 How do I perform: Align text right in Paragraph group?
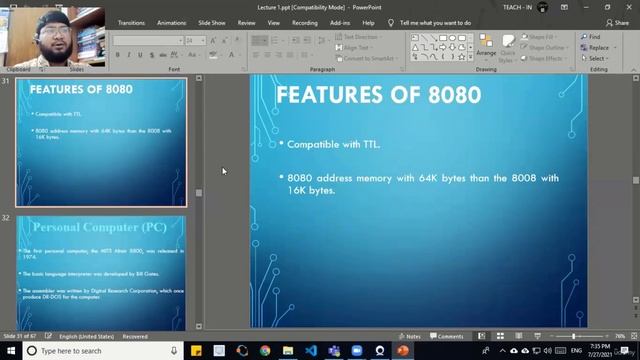pos(279,55)
